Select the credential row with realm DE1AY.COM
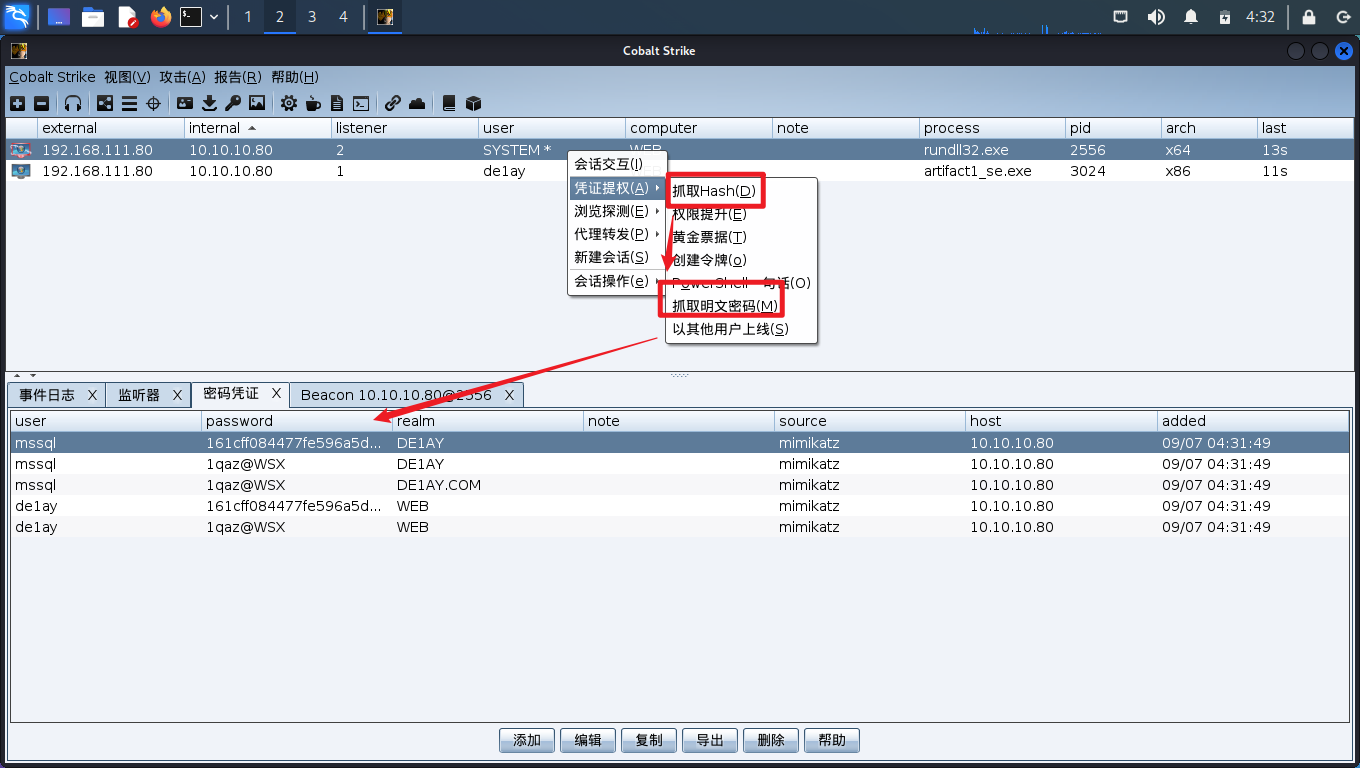Screen dimensions: 1360x768 [x=680, y=485]
